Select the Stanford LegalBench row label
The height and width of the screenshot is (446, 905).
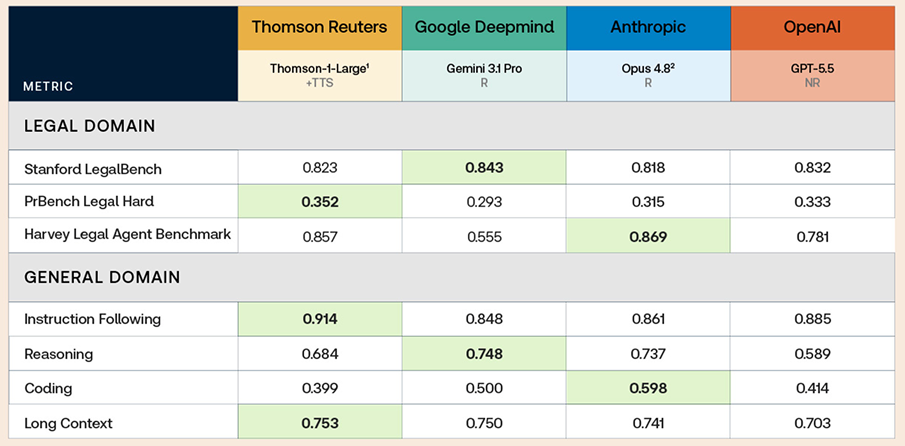(93, 168)
